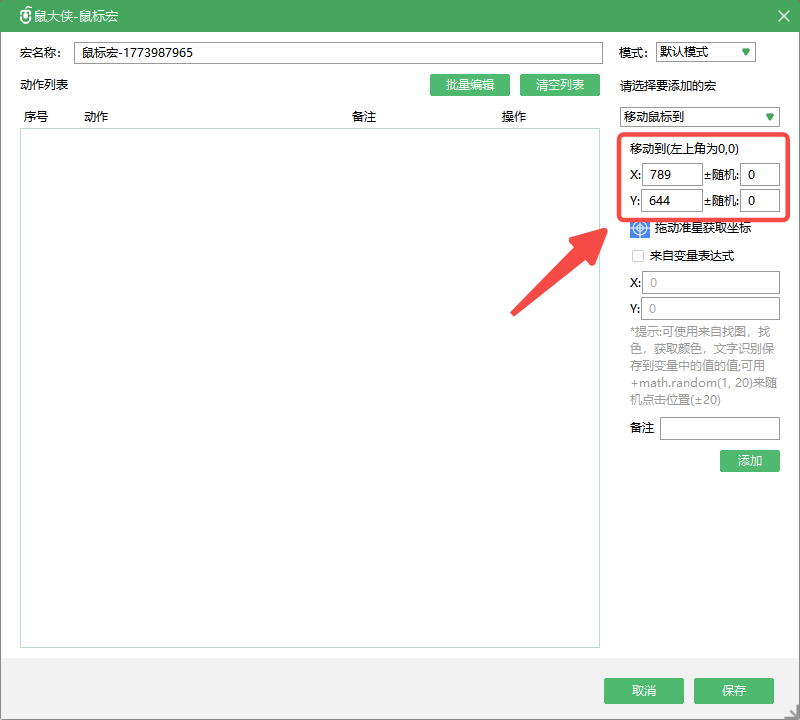Viewport: 800px width, 720px height.
Task: Click the Y coordinate field showing 644
Action: click(x=672, y=201)
